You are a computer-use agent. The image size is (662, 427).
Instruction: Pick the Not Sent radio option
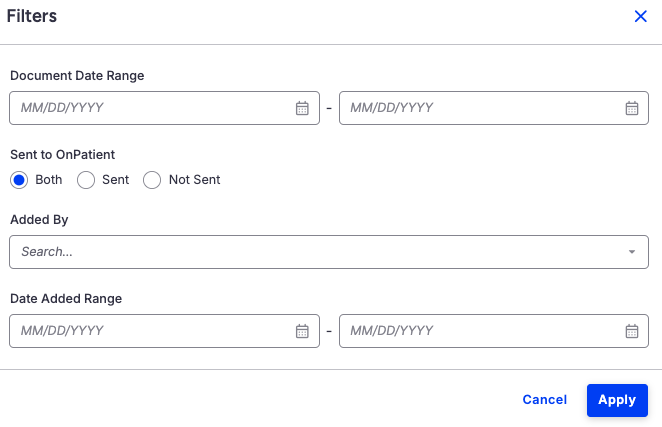[x=152, y=180]
